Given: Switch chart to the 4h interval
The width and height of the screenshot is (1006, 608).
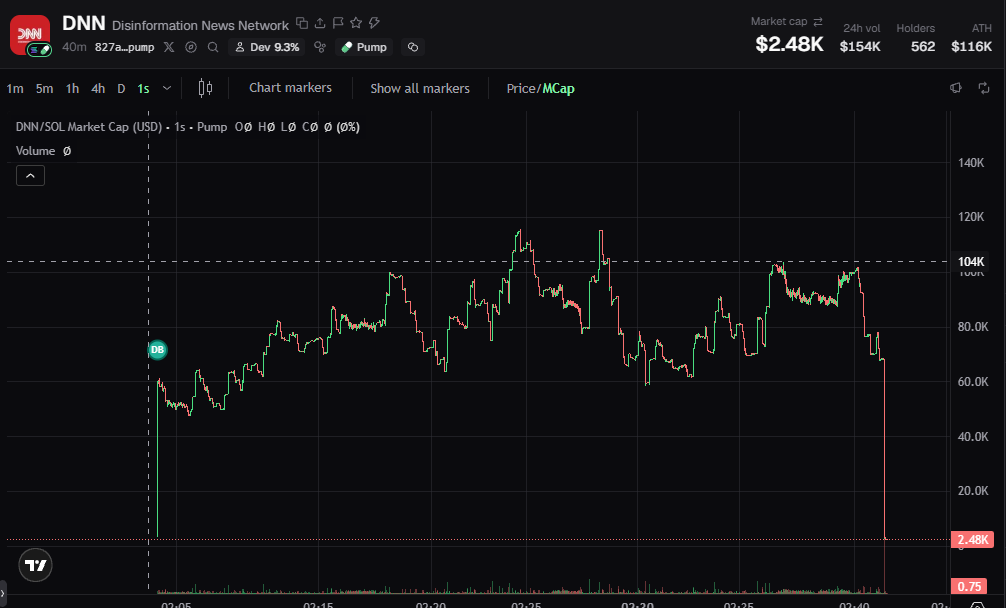Looking at the screenshot, I should tap(98, 89).
